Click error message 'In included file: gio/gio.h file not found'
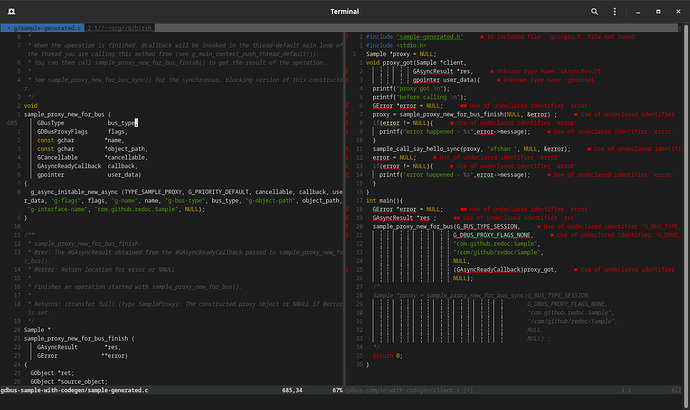Image resolution: width=690 pixels, height=410 pixels. tap(560, 37)
